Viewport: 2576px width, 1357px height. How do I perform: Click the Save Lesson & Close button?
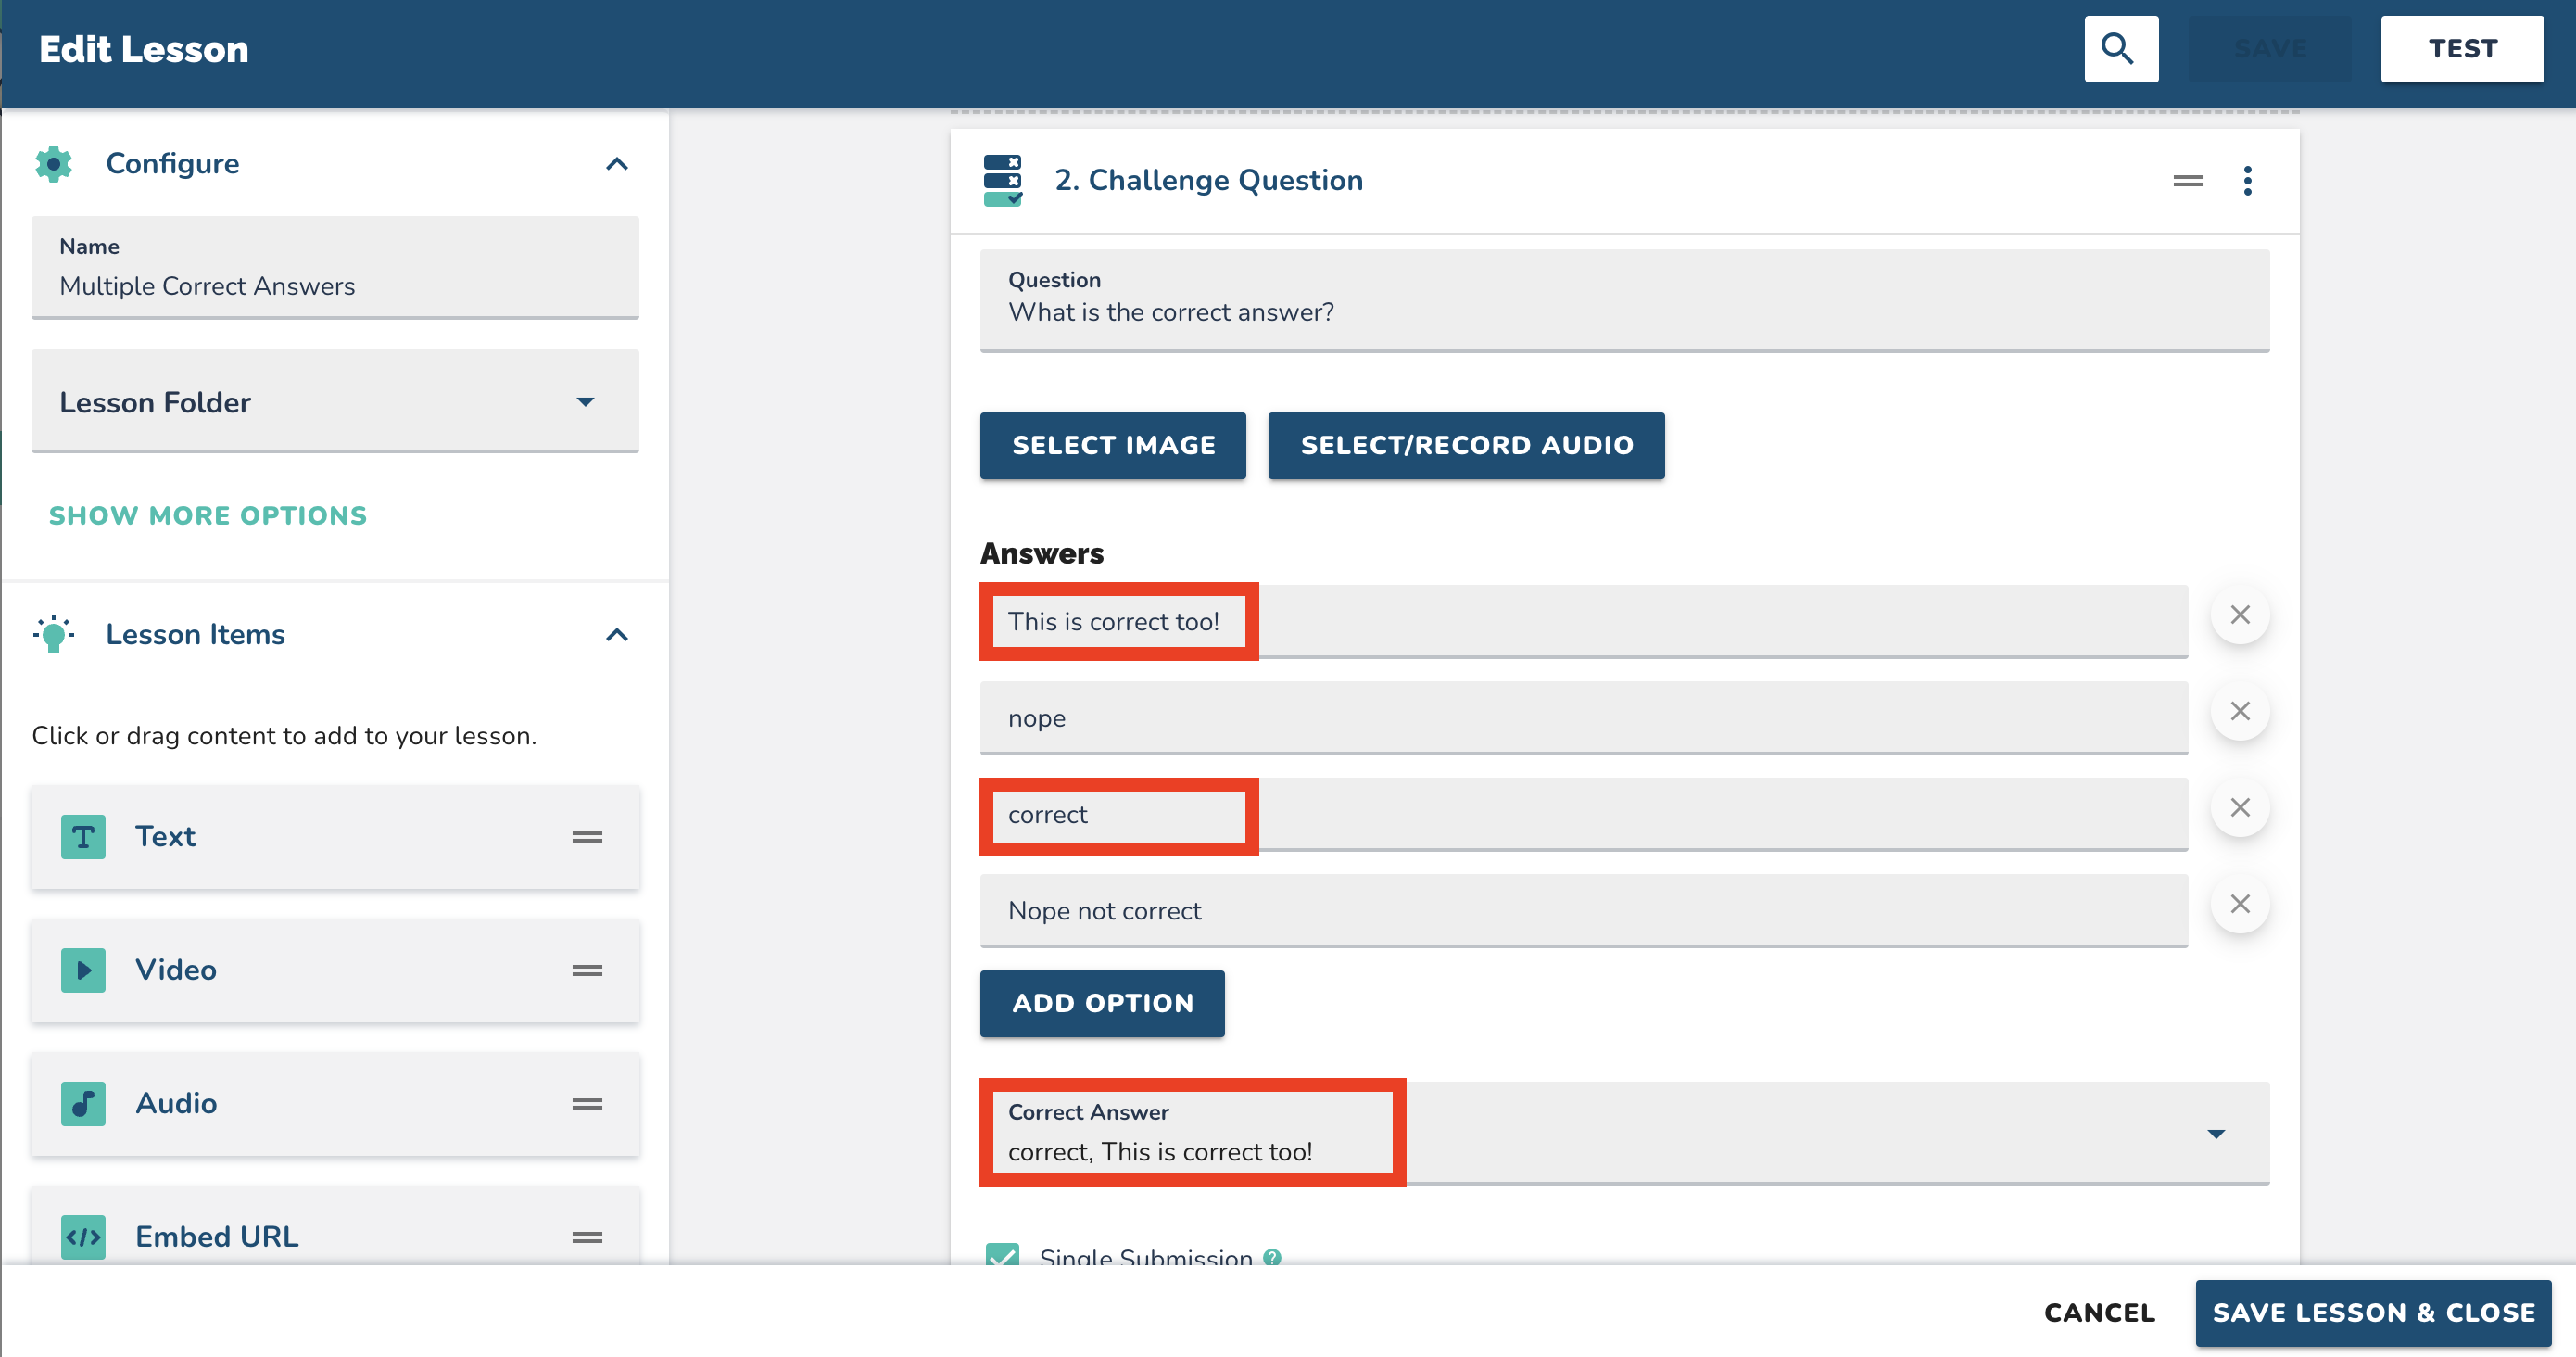coord(2372,1312)
